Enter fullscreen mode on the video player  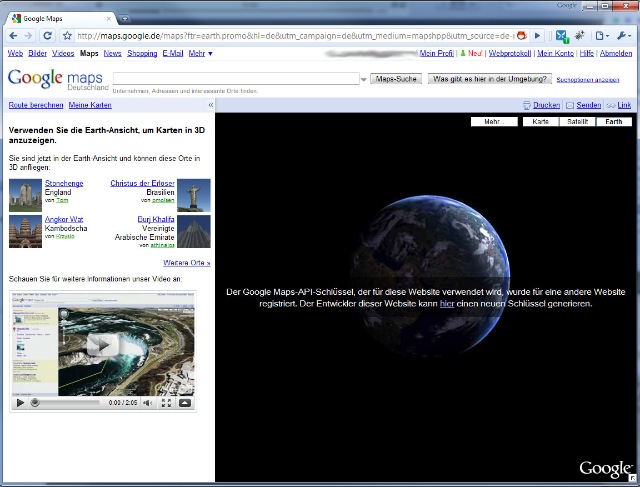(166, 403)
